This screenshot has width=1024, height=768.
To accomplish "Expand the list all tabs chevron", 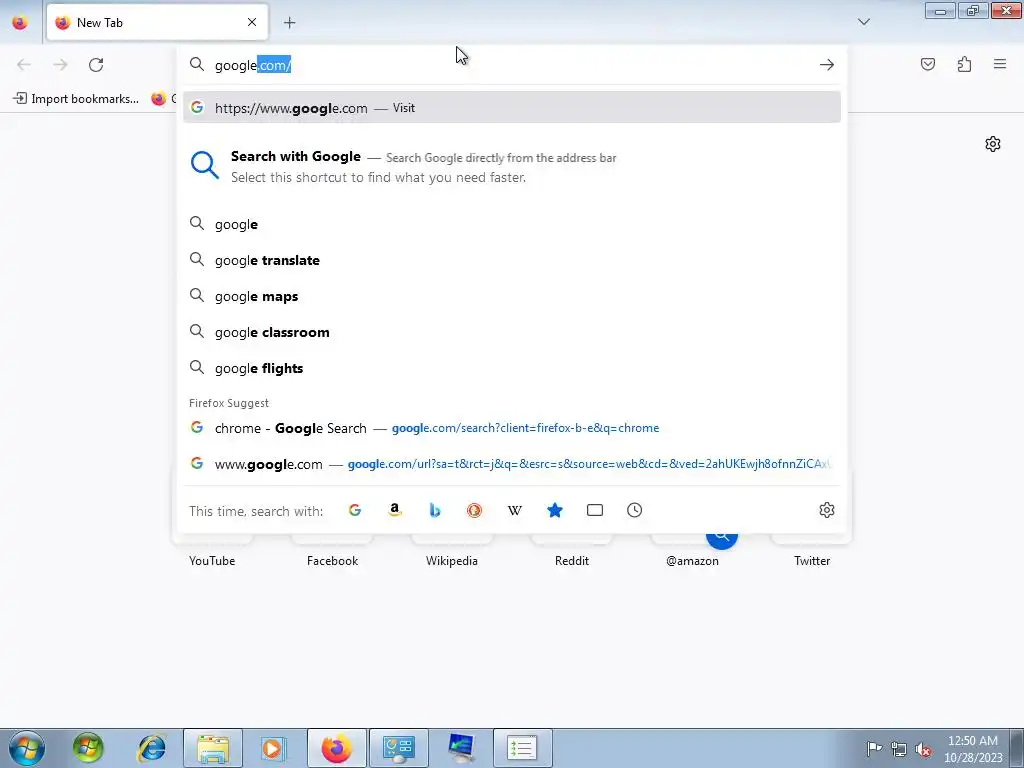I will [863, 22].
